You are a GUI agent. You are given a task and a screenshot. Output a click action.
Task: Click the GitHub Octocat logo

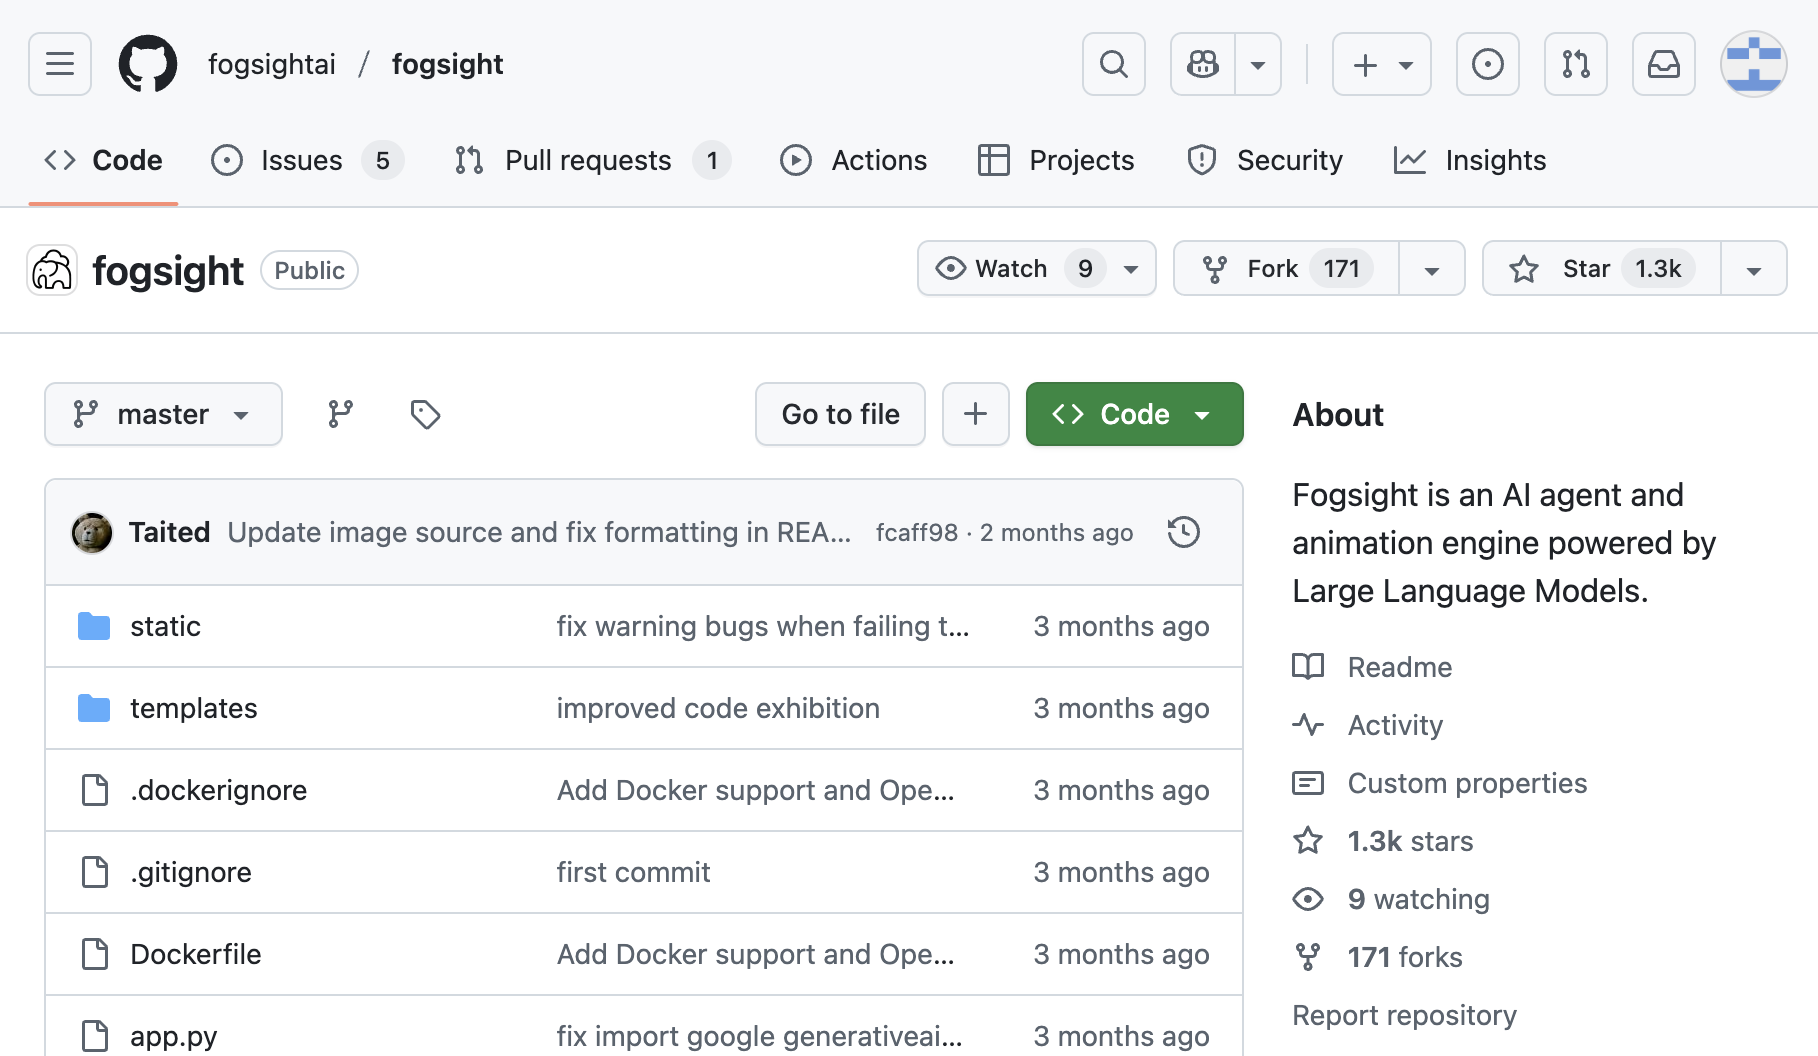coord(148,64)
